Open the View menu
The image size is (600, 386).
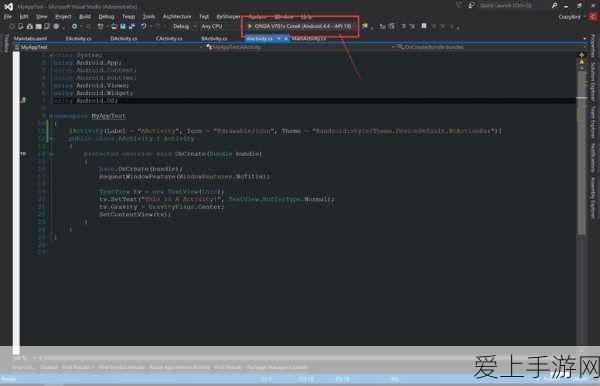[x=41, y=16]
